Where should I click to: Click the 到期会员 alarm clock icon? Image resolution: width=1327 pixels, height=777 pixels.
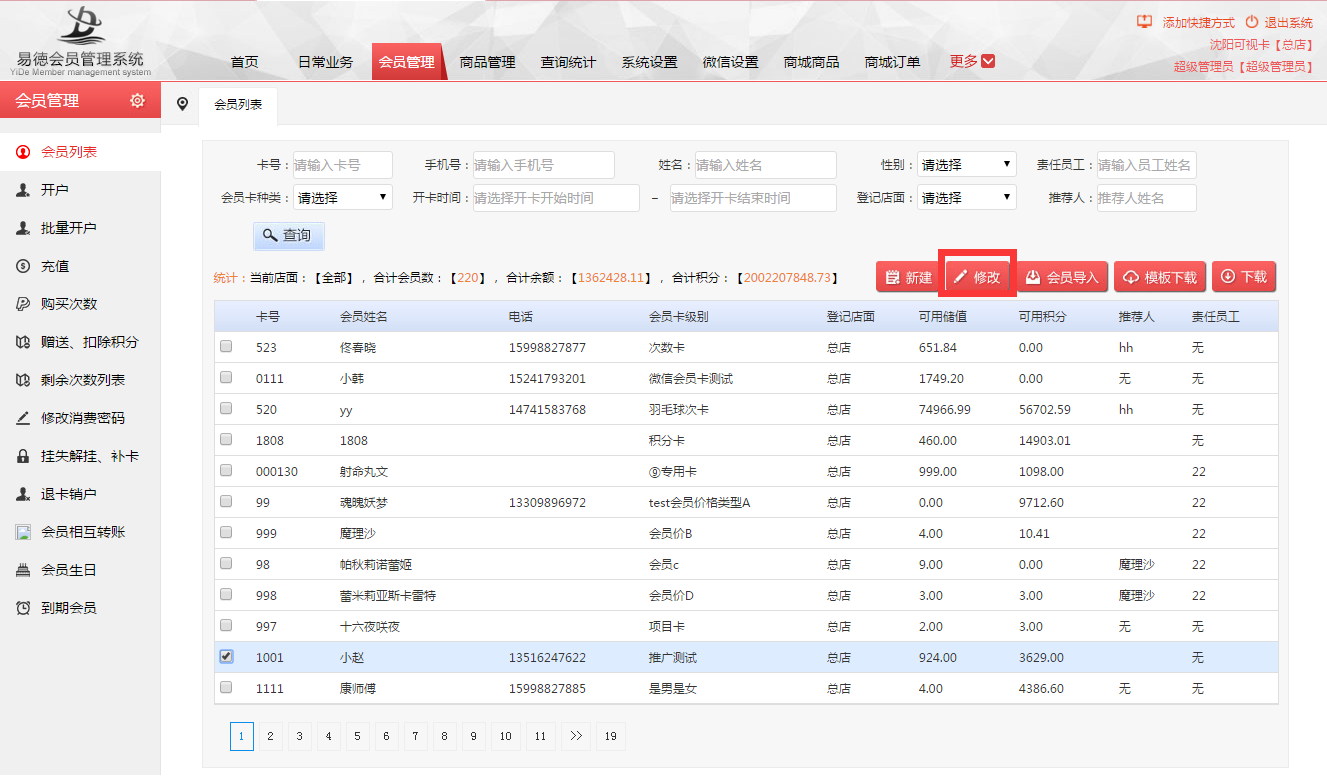22,608
